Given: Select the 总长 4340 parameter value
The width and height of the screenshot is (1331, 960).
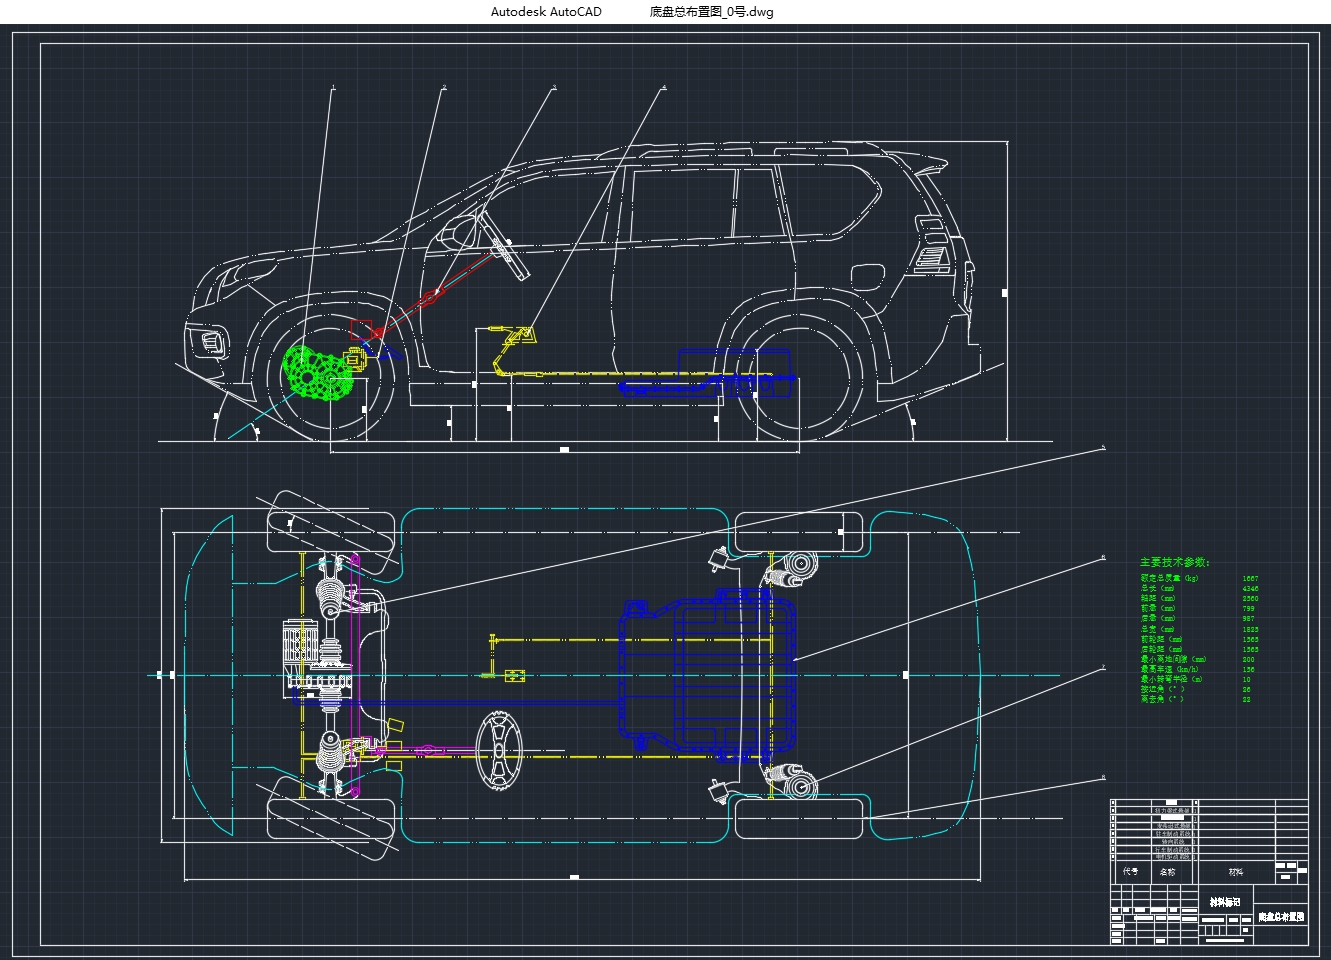Looking at the screenshot, I should [x=1251, y=588].
